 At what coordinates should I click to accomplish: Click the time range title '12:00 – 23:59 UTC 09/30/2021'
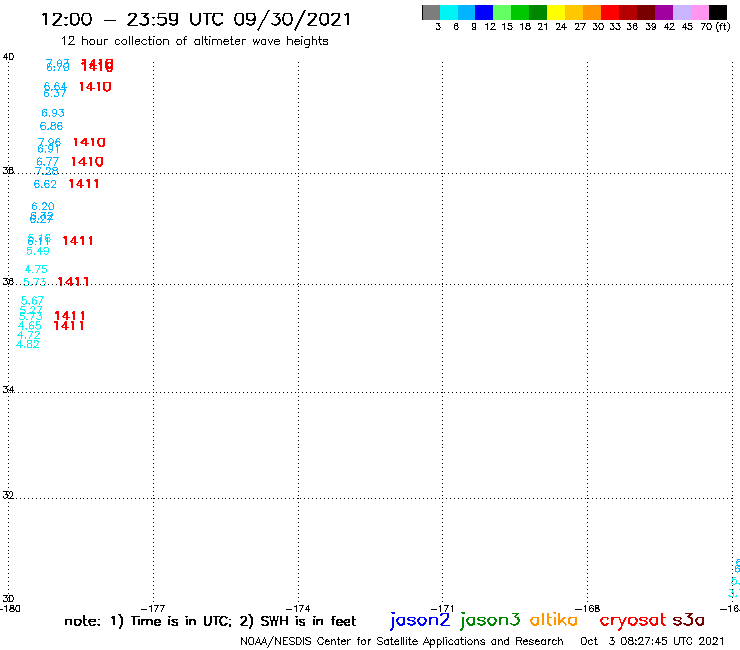(x=196, y=20)
